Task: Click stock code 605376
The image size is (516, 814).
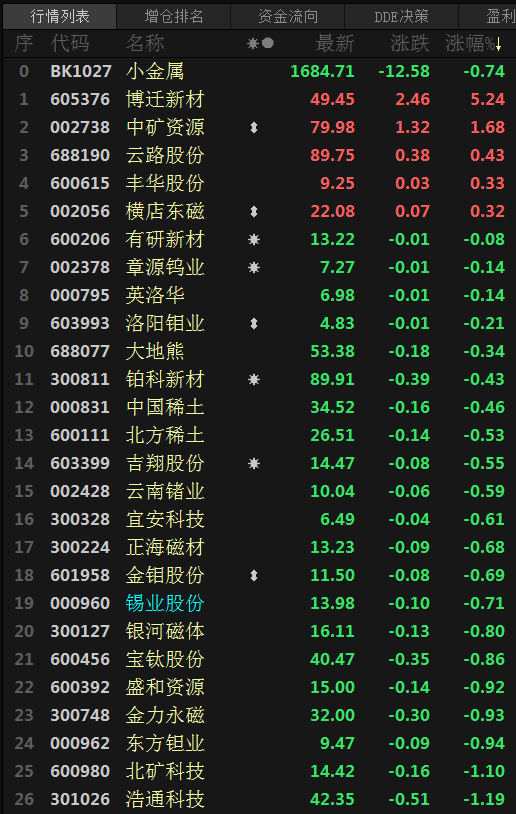Action: tap(80, 100)
